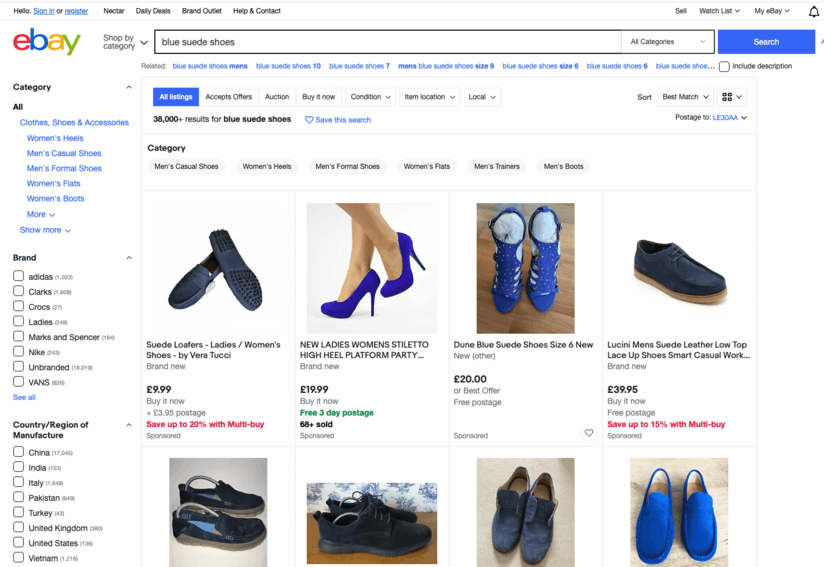Image resolution: width=824 pixels, height=567 pixels.
Task: Open Brand Outlet link
Action: click(201, 11)
